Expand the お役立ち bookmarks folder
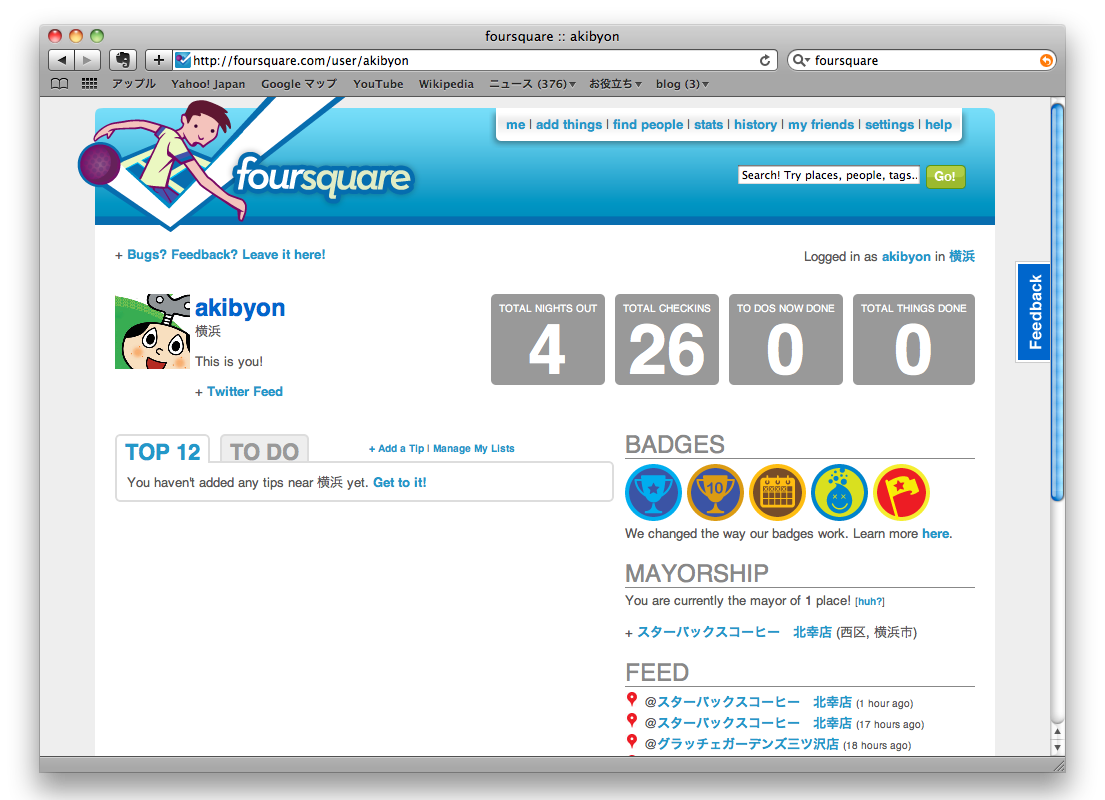Viewport: 1105px width, 800px height. (x=615, y=84)
